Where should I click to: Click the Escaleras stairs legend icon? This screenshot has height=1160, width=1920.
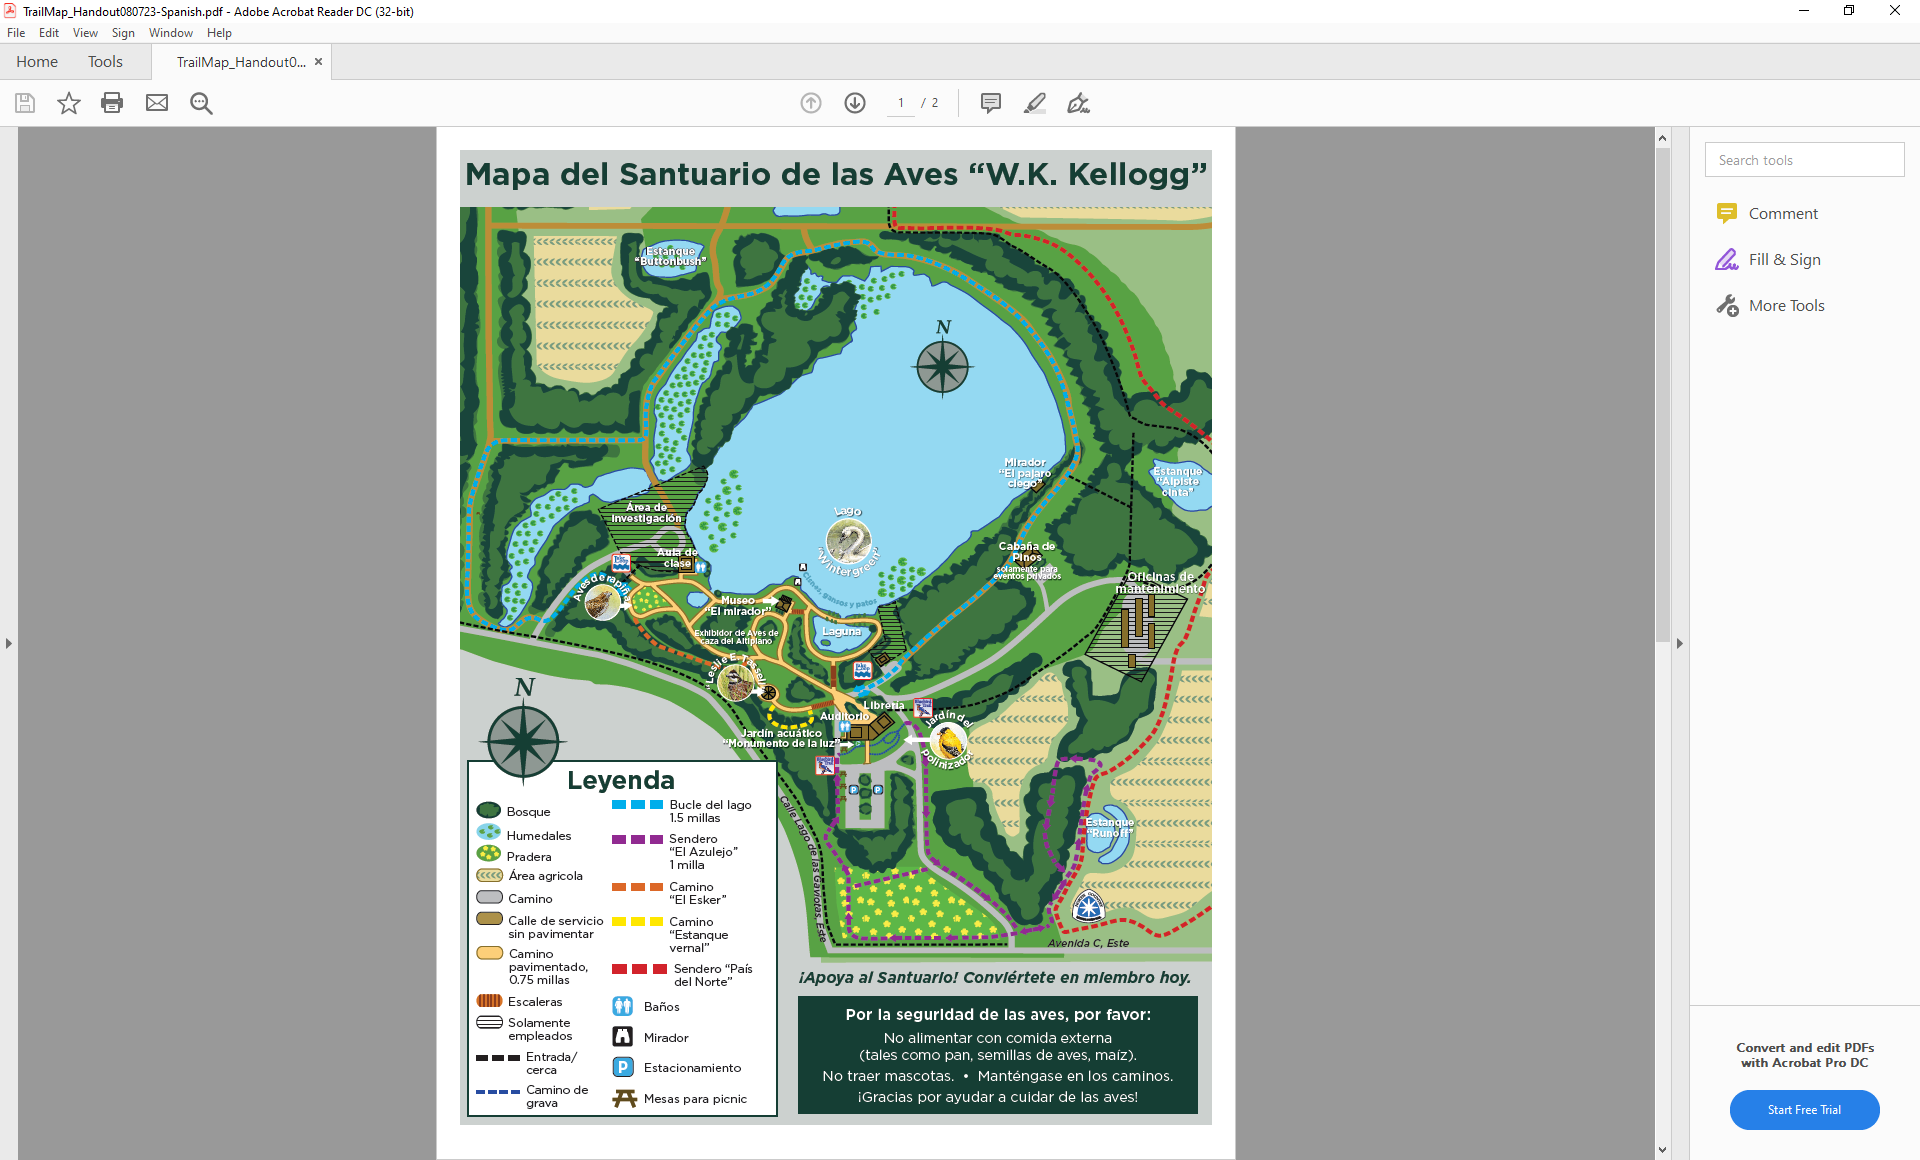click(x=489, y=1000)
